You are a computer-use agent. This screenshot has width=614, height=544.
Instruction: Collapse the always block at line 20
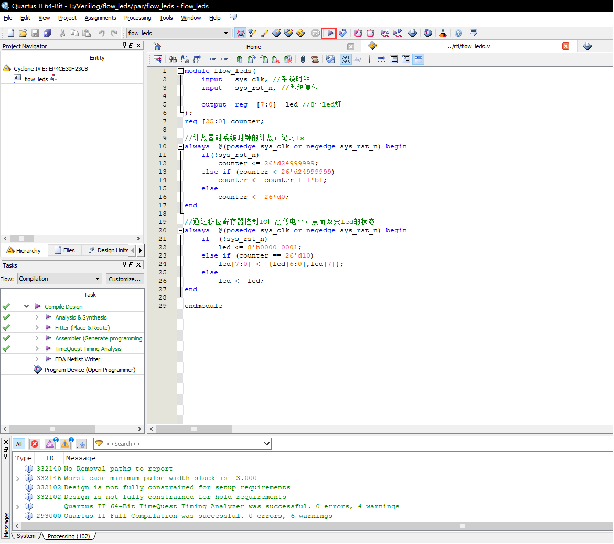click(181, 231)
